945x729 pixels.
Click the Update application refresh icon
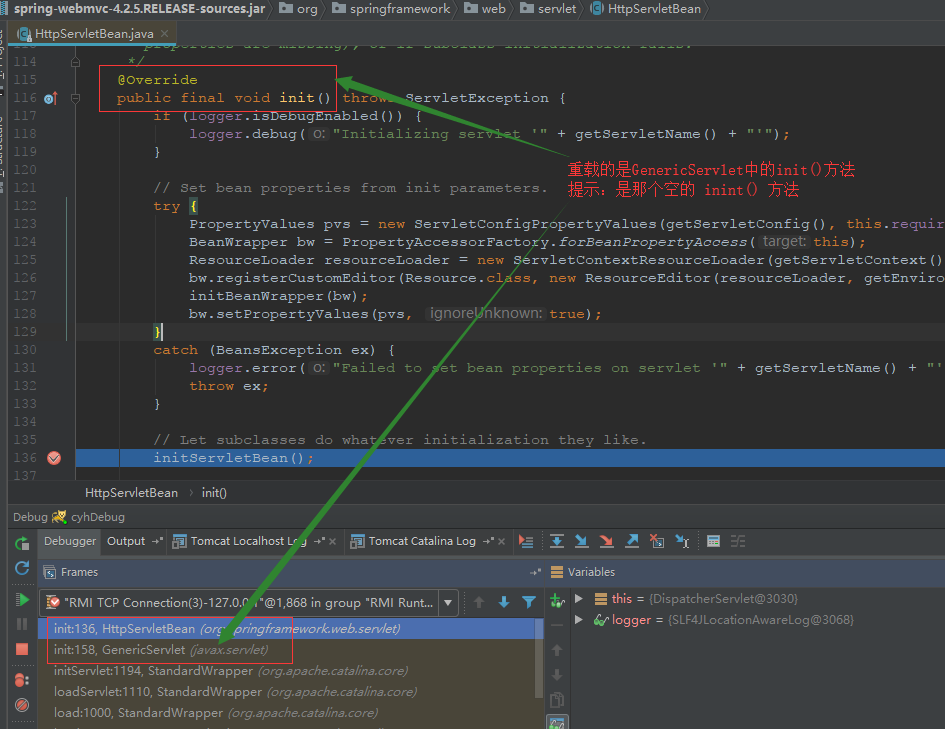pyautogui.click(x=22, y=568)
